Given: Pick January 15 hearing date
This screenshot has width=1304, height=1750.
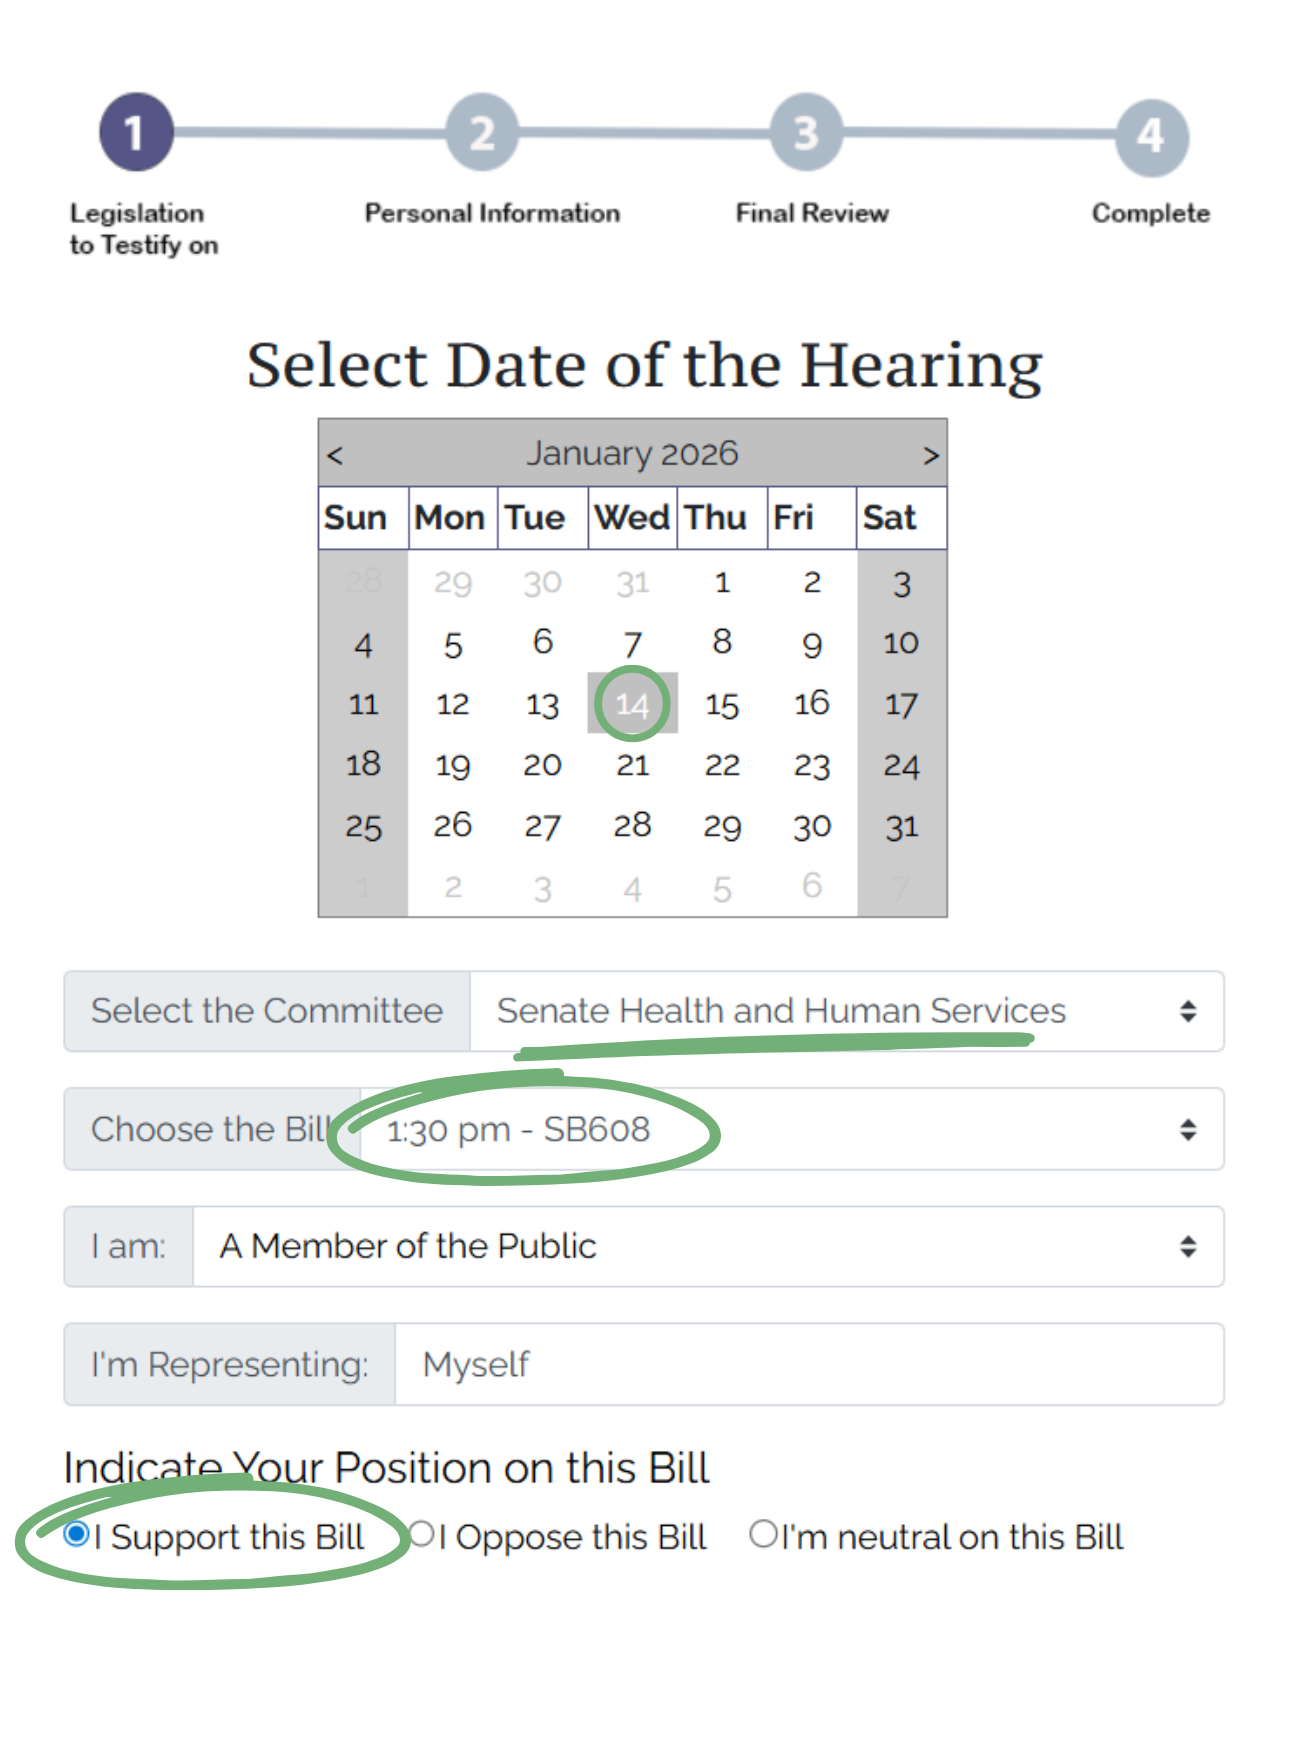Looking at the screenshot, I should [x=722, y=704].
